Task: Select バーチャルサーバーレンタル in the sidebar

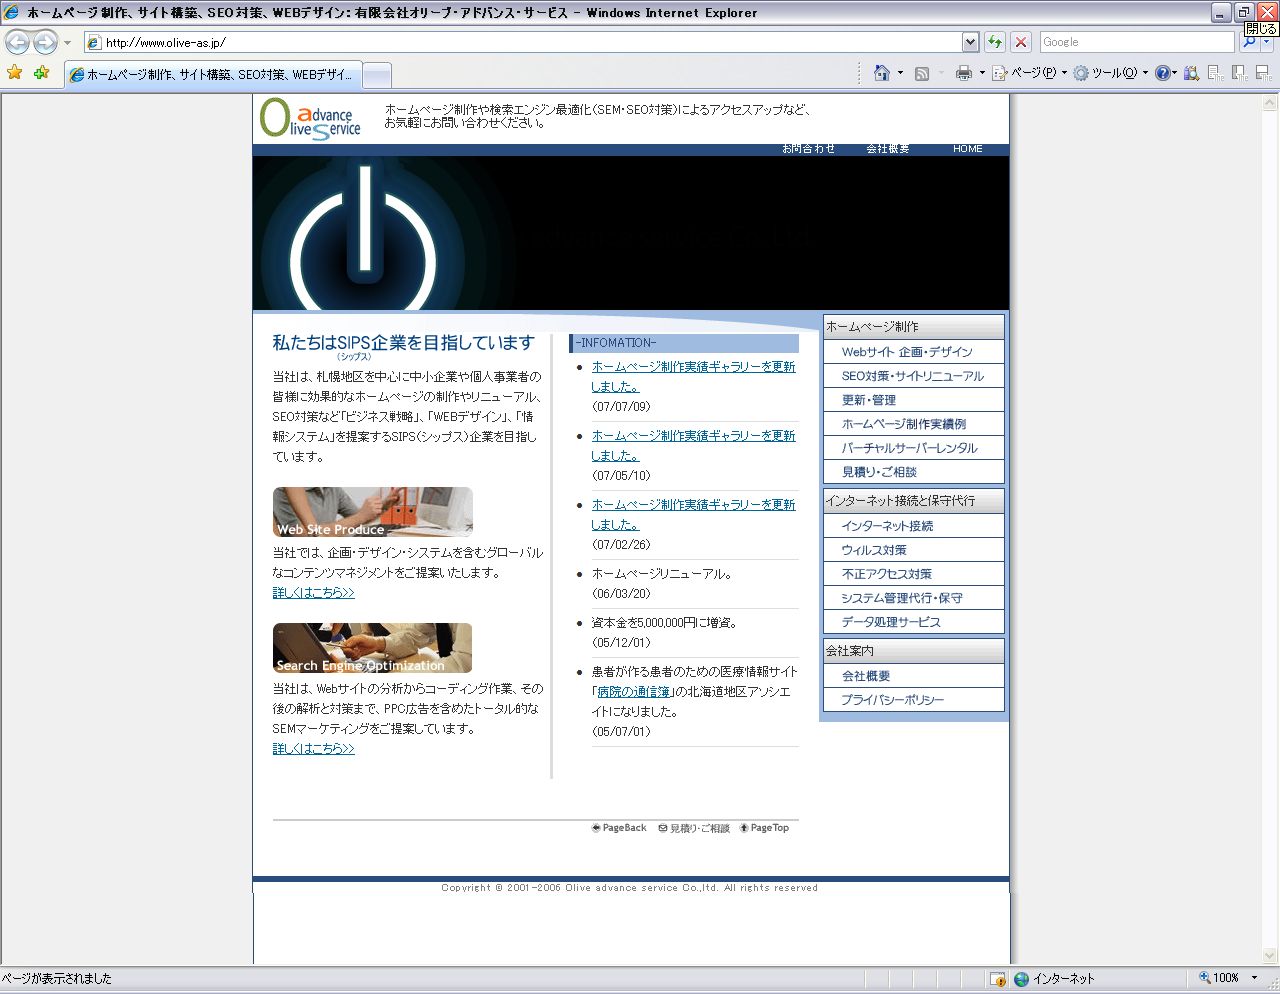Action: [914, 448]
